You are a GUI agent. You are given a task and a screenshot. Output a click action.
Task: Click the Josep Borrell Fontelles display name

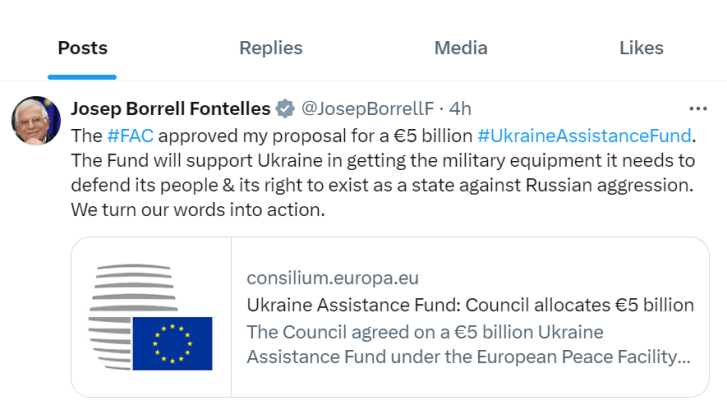tap(170, 108)
